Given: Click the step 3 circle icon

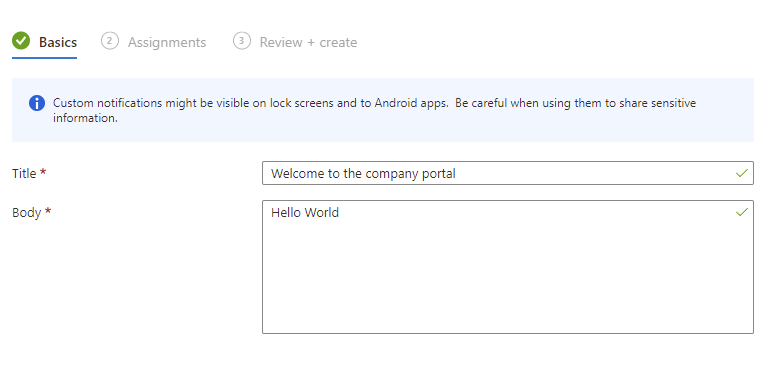Looking at the screenshot, I should tap(242, 41).
